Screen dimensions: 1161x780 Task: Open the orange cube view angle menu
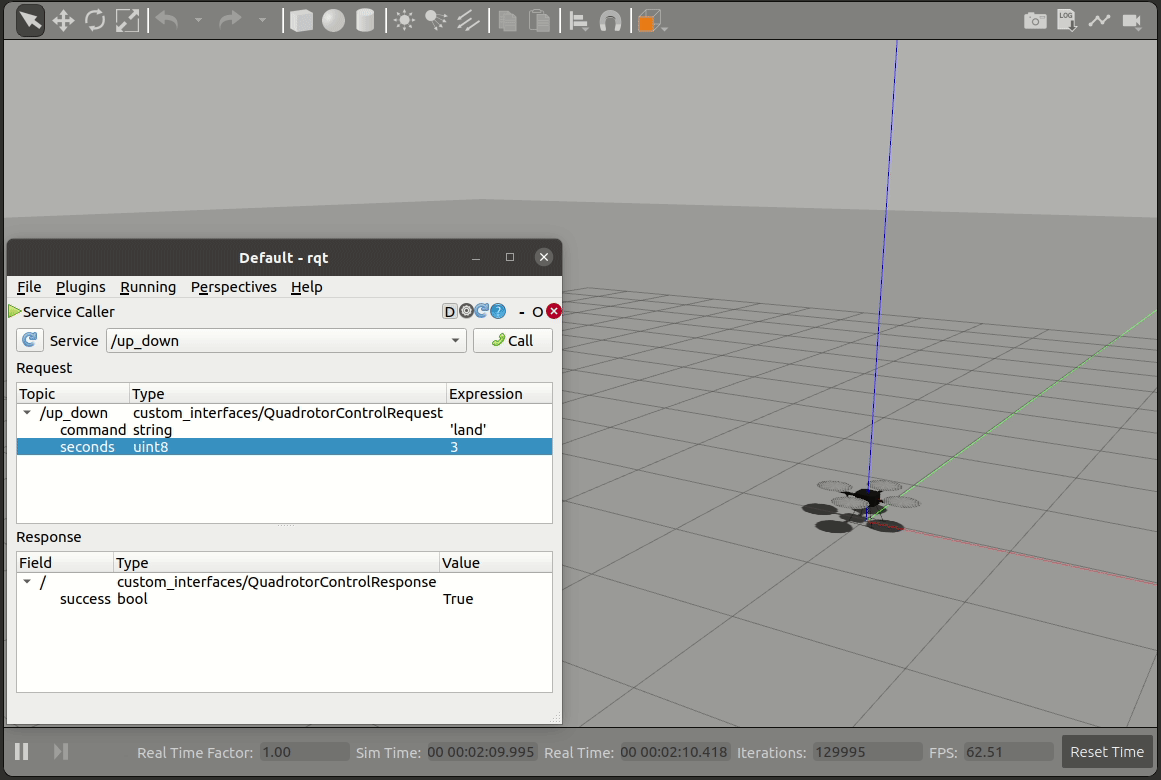tap(652, 21)
